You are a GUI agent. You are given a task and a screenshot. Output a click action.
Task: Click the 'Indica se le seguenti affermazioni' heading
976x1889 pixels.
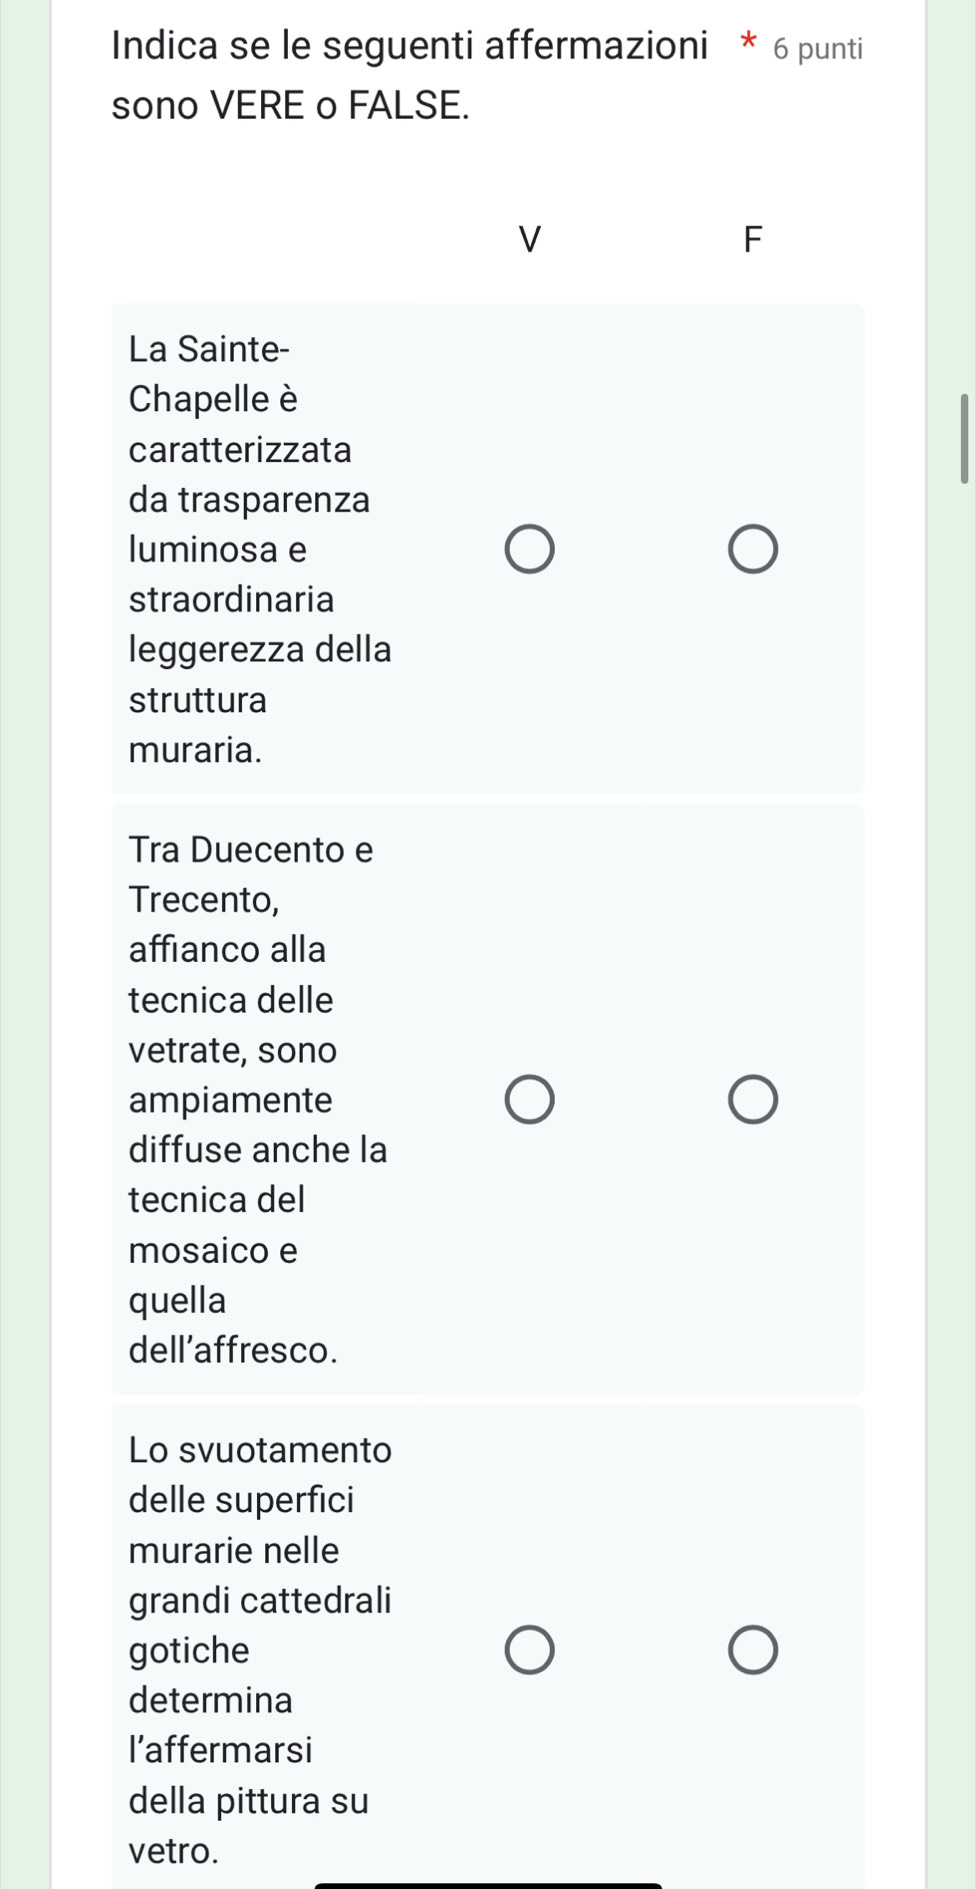point(410,46)
